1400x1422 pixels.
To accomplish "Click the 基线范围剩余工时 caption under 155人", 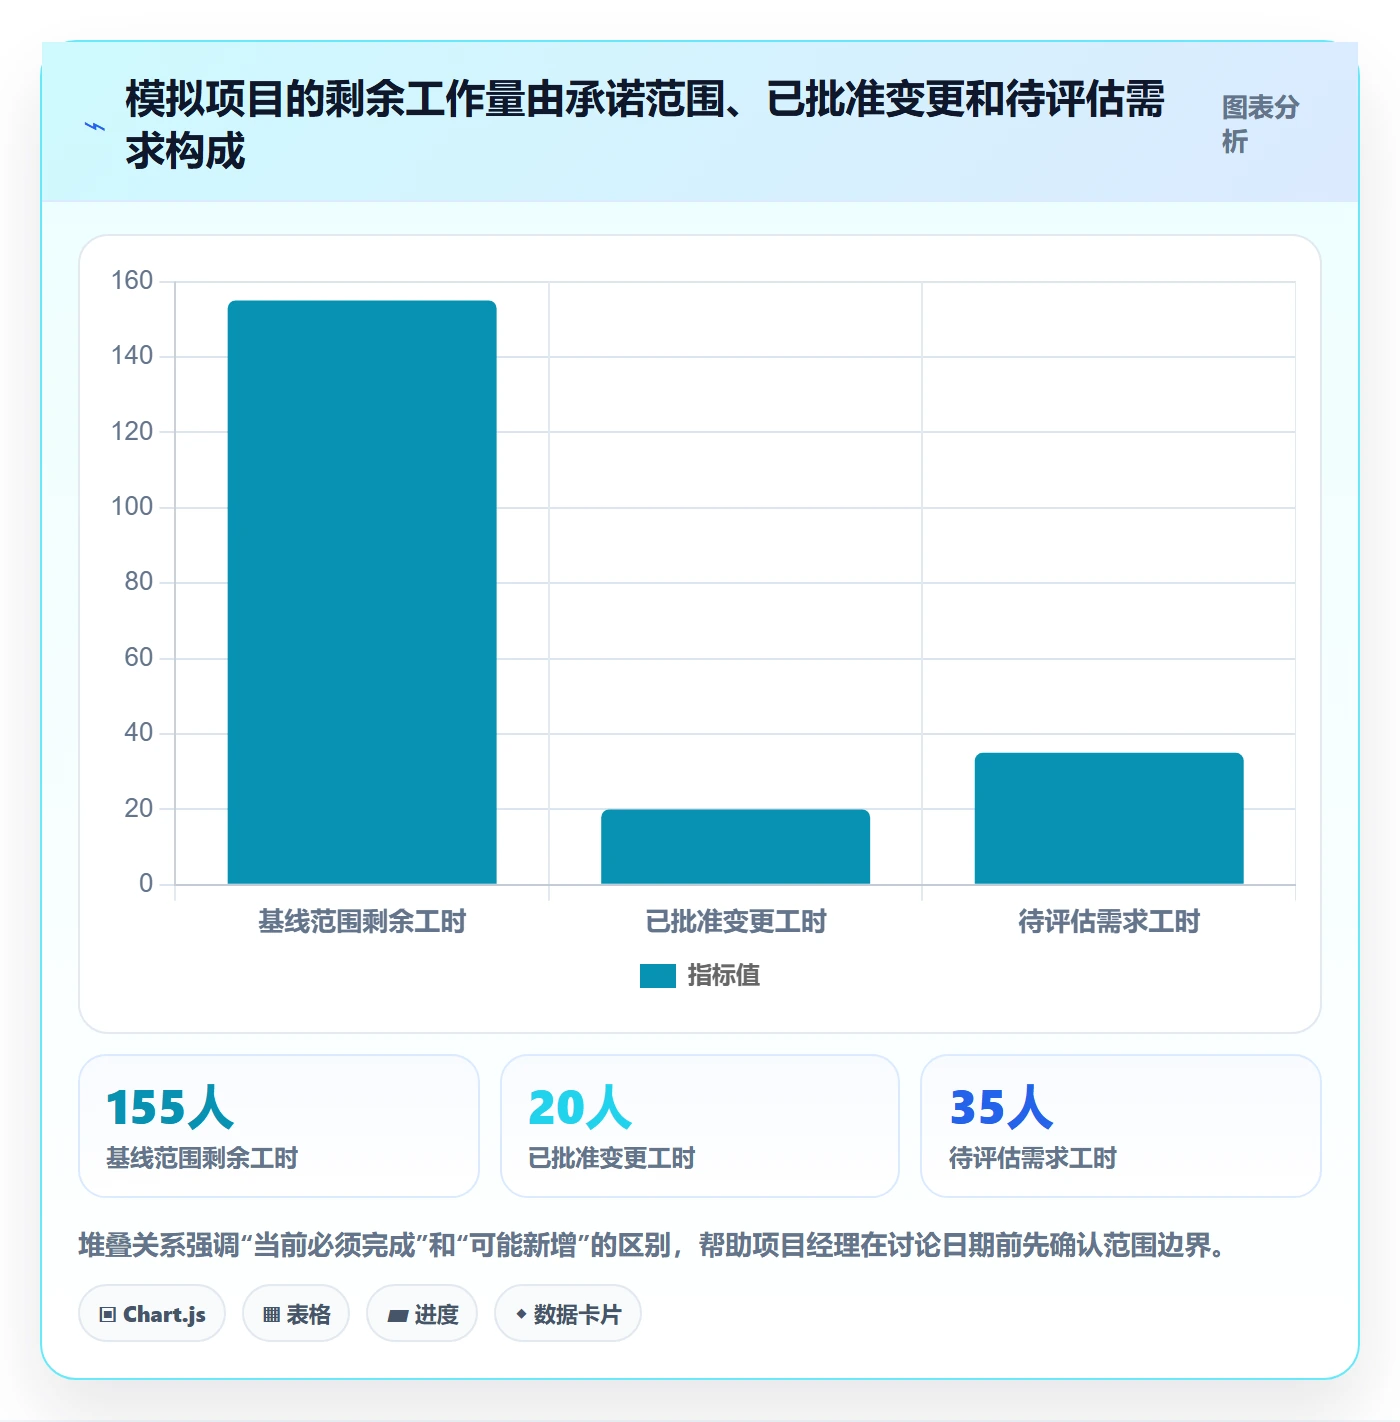I will [x=202, y=1158].
